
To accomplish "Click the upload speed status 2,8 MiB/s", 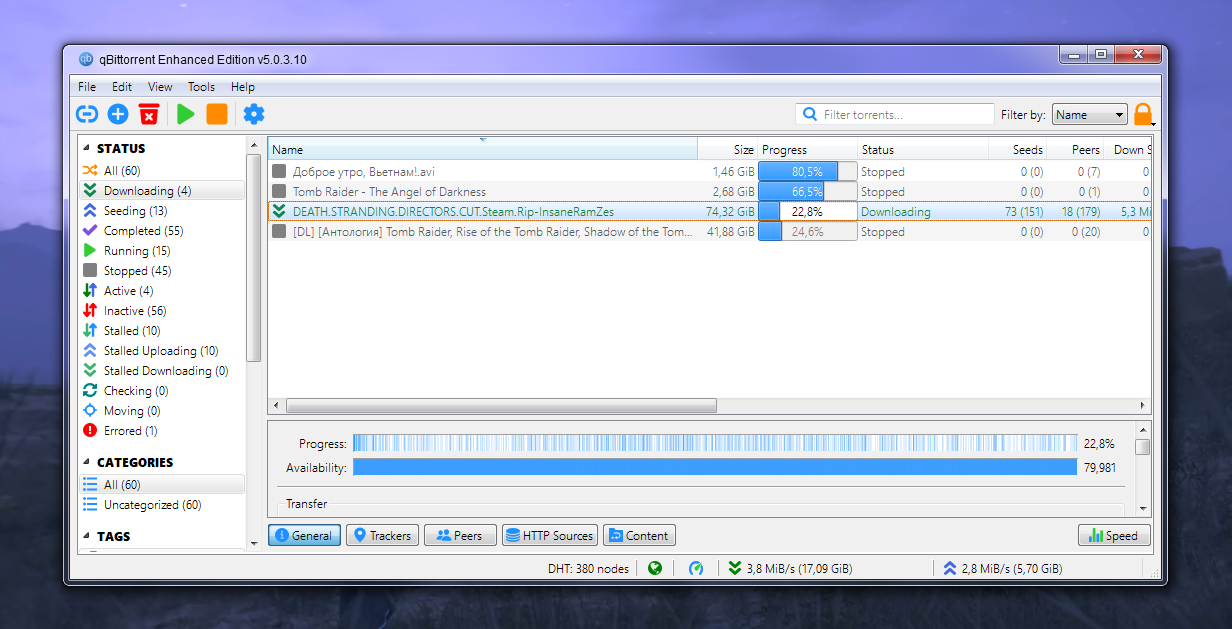I will 1003,568.
